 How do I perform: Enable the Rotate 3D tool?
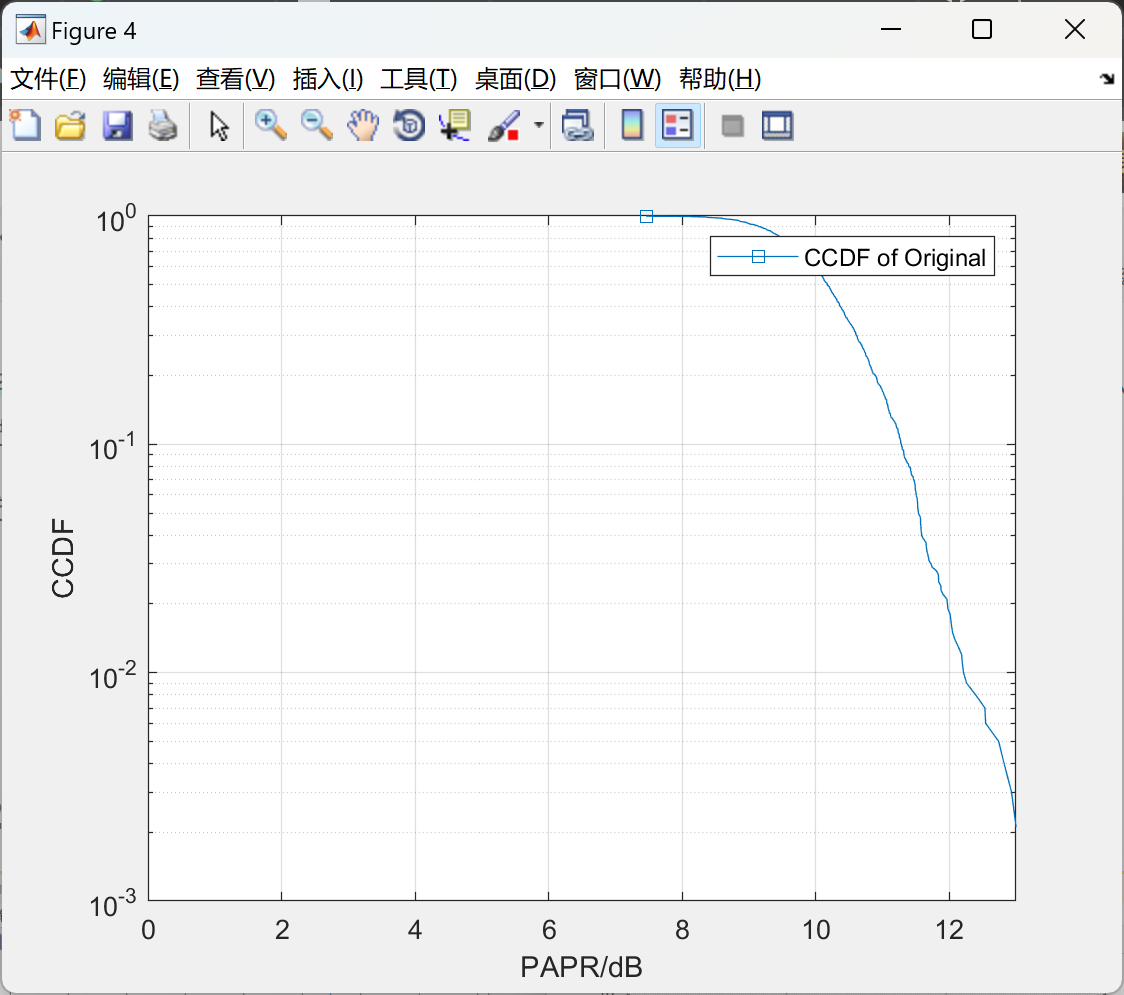[x=409, y=125]
